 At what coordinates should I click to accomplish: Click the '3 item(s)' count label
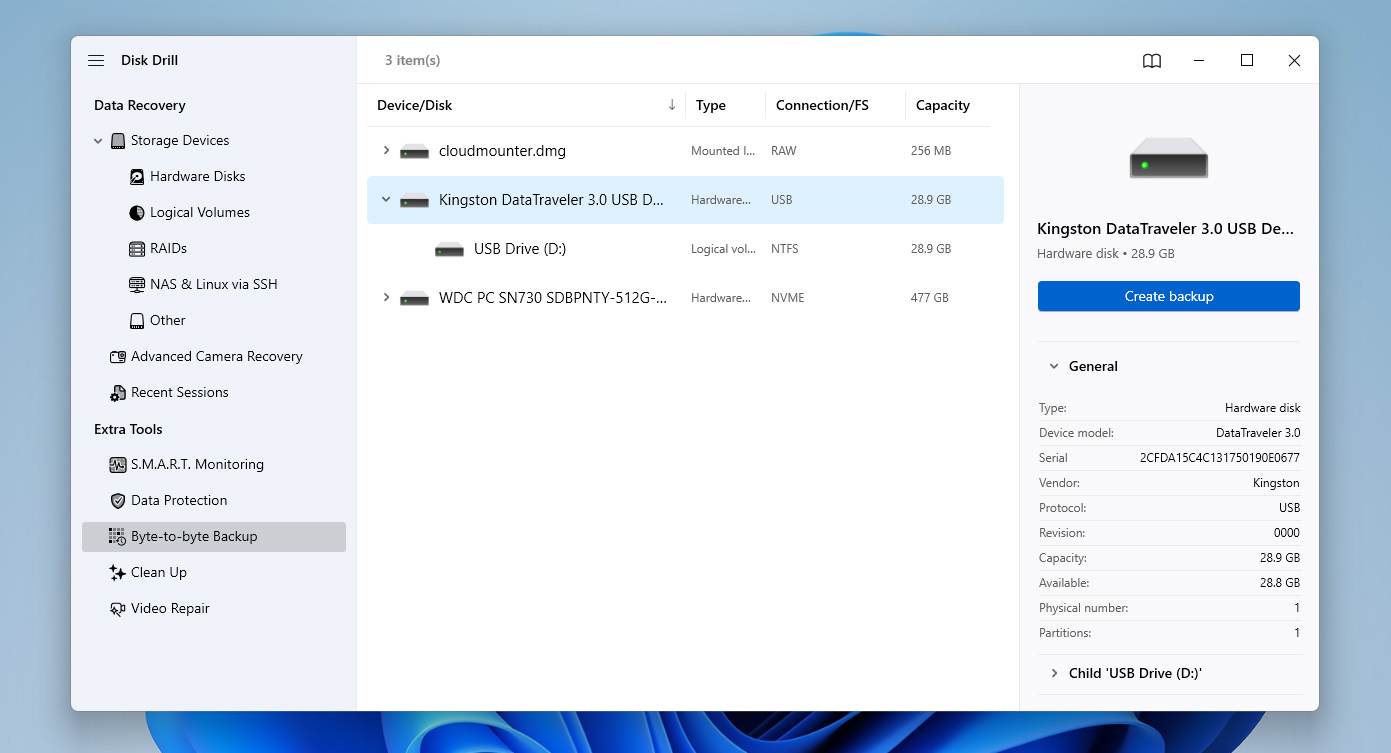pos(413,61)
